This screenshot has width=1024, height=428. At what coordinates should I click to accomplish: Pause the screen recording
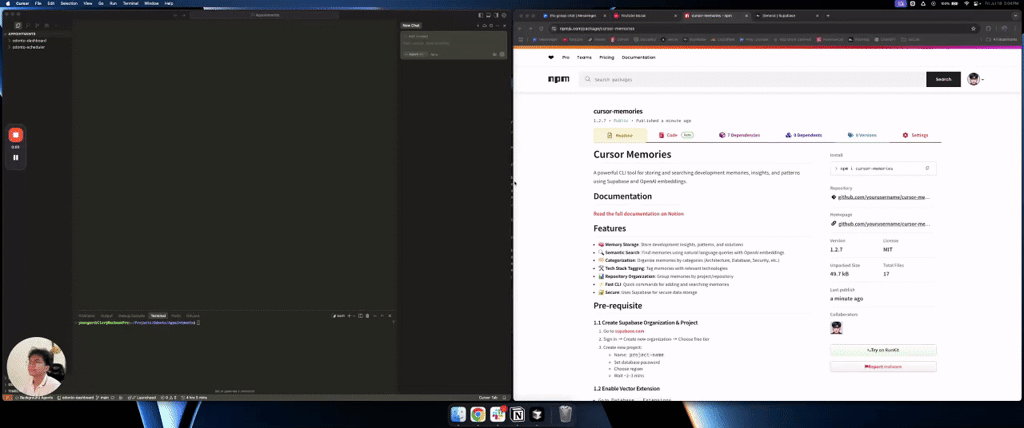15,157
